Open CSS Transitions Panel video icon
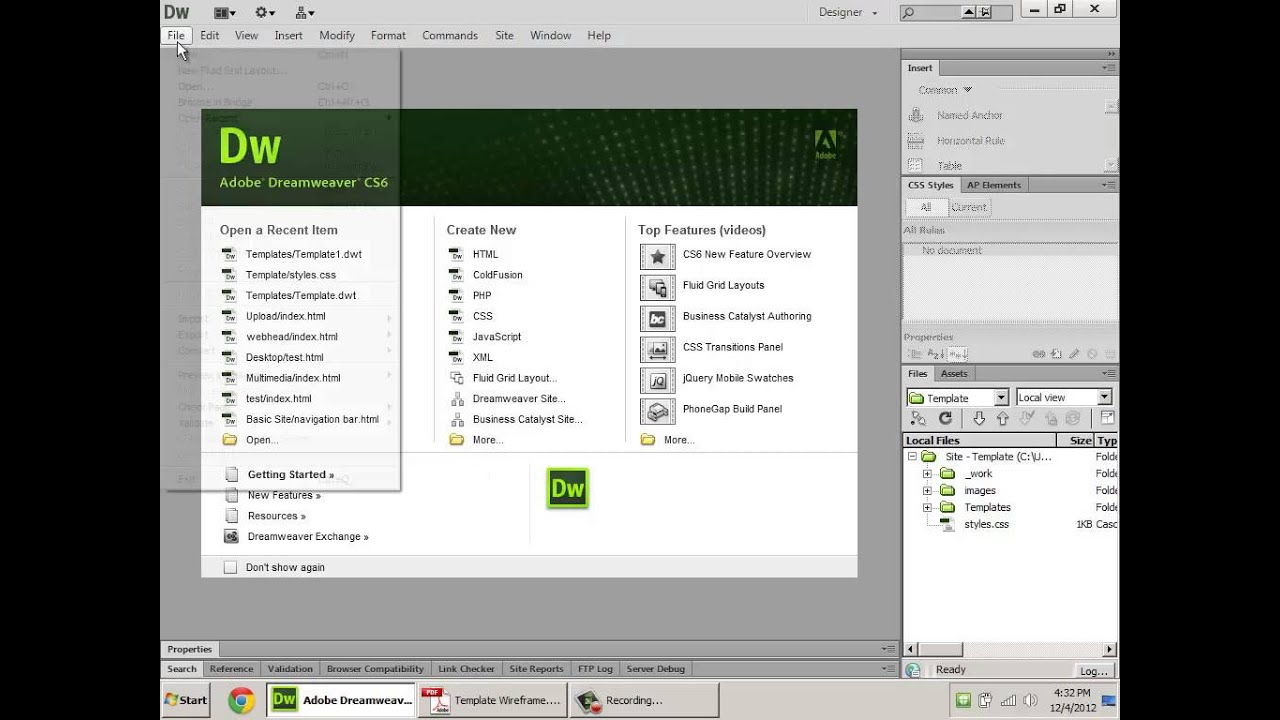Screen dimensions: 1280x720 coord(657,348)
